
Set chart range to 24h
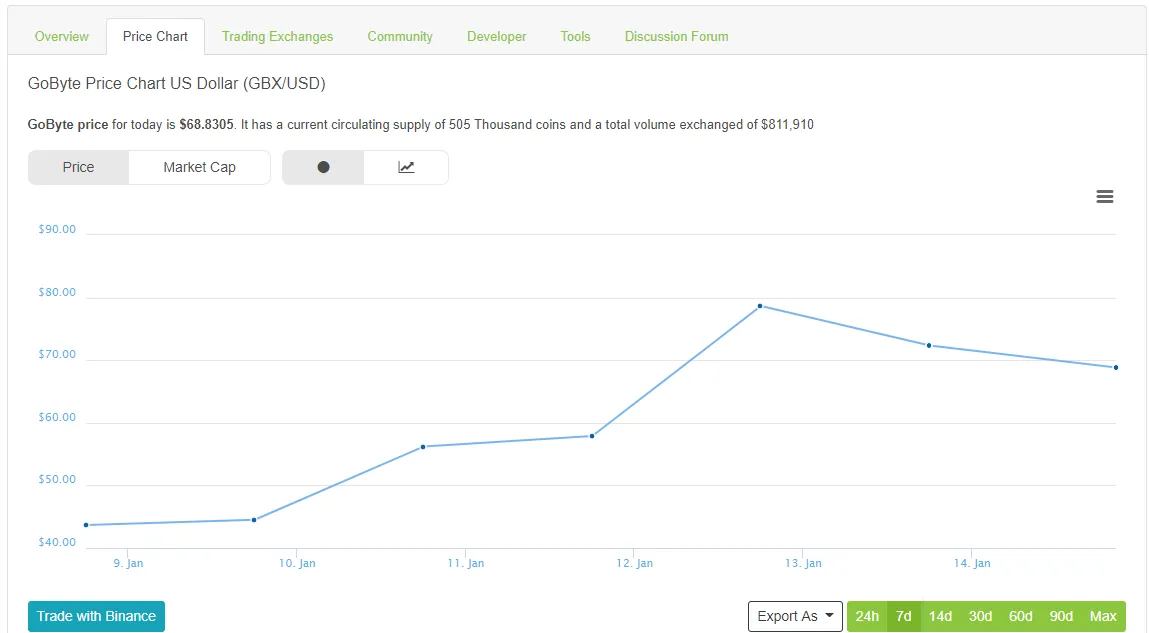point(867,616)
